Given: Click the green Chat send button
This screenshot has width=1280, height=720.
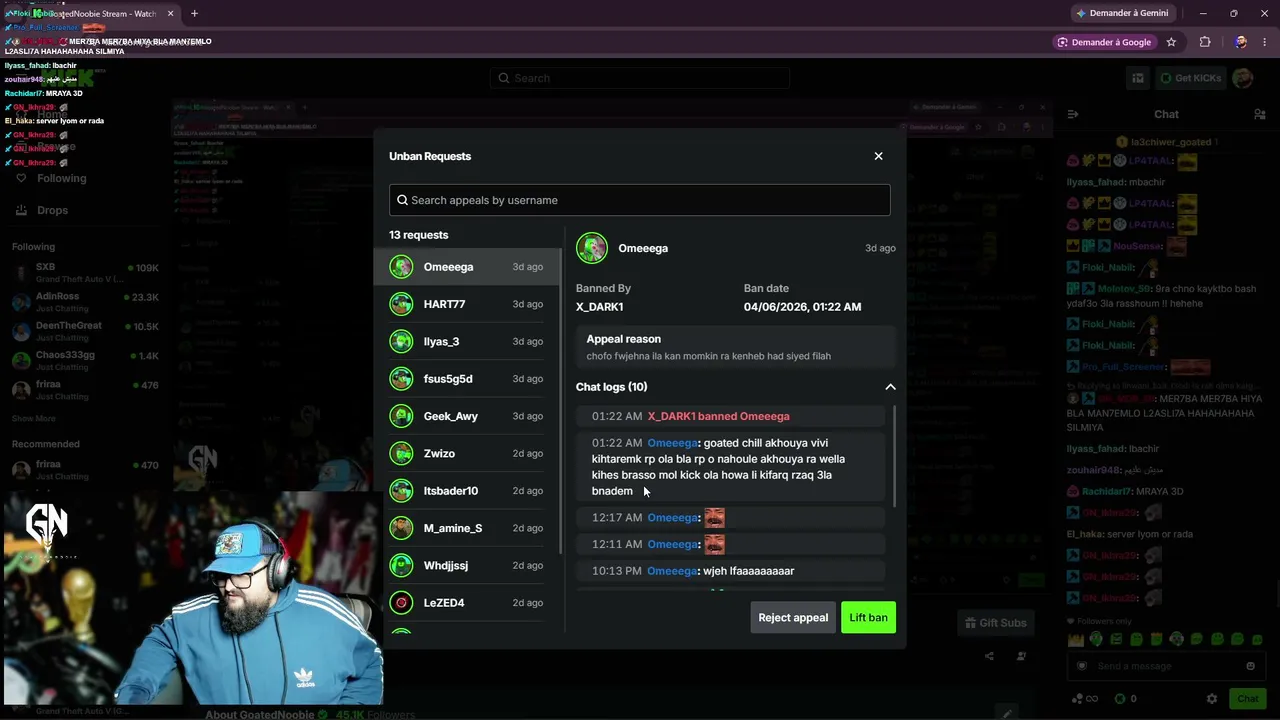Looking at the screenshot, I should point(1248,699).
